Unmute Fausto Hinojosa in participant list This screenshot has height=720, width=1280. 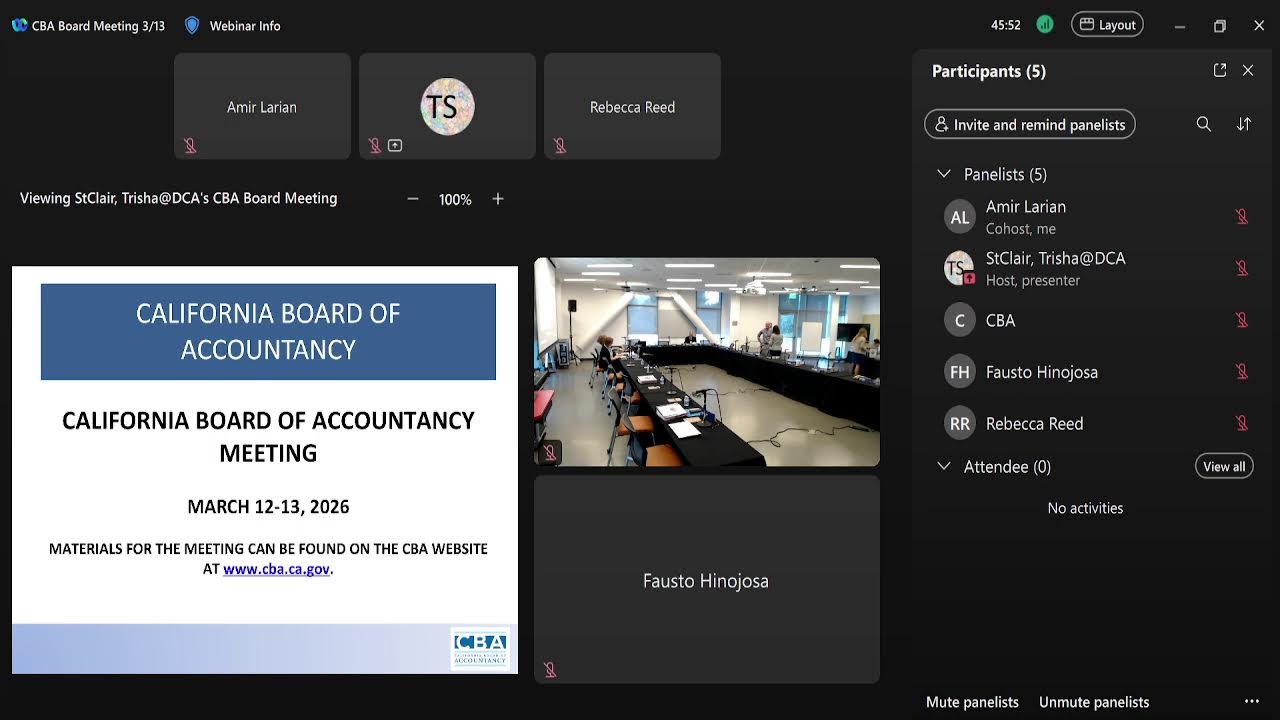tap(1242, 372)
